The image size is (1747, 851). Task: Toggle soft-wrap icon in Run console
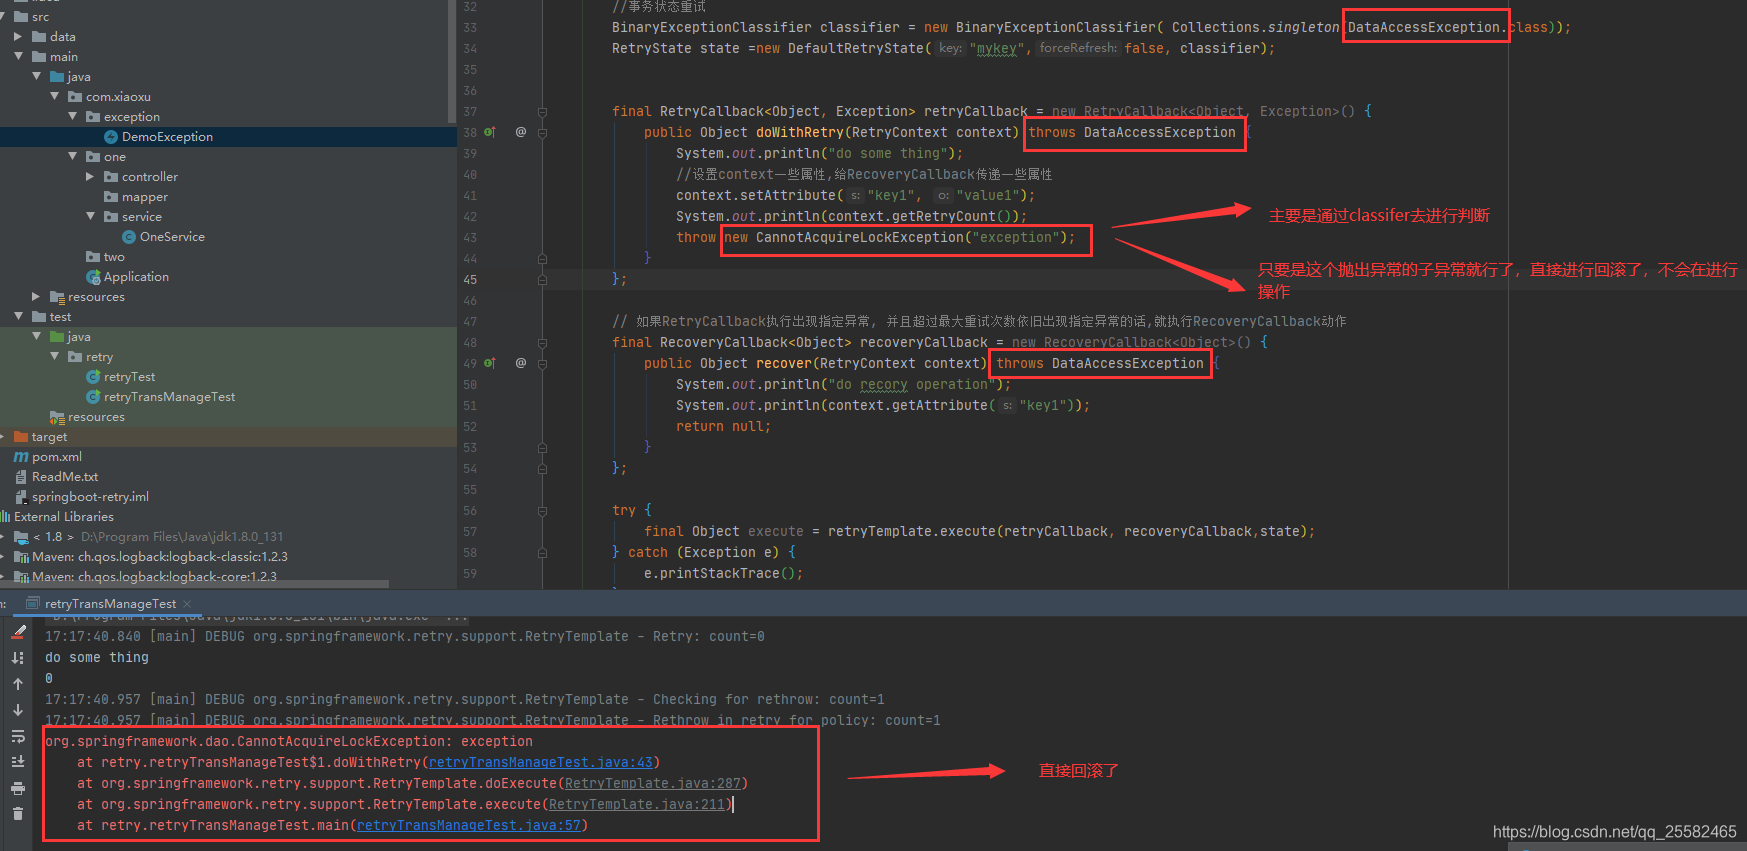(x=18, y=736)
